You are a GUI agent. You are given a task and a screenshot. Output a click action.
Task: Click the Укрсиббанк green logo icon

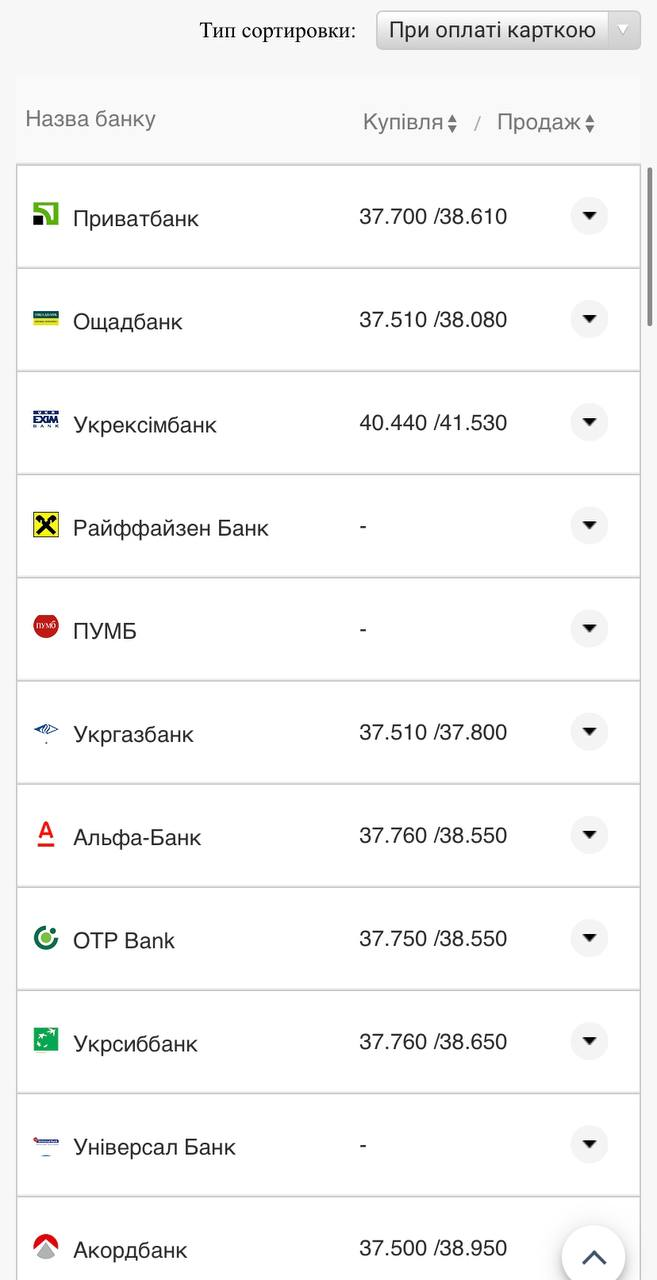46,1040
